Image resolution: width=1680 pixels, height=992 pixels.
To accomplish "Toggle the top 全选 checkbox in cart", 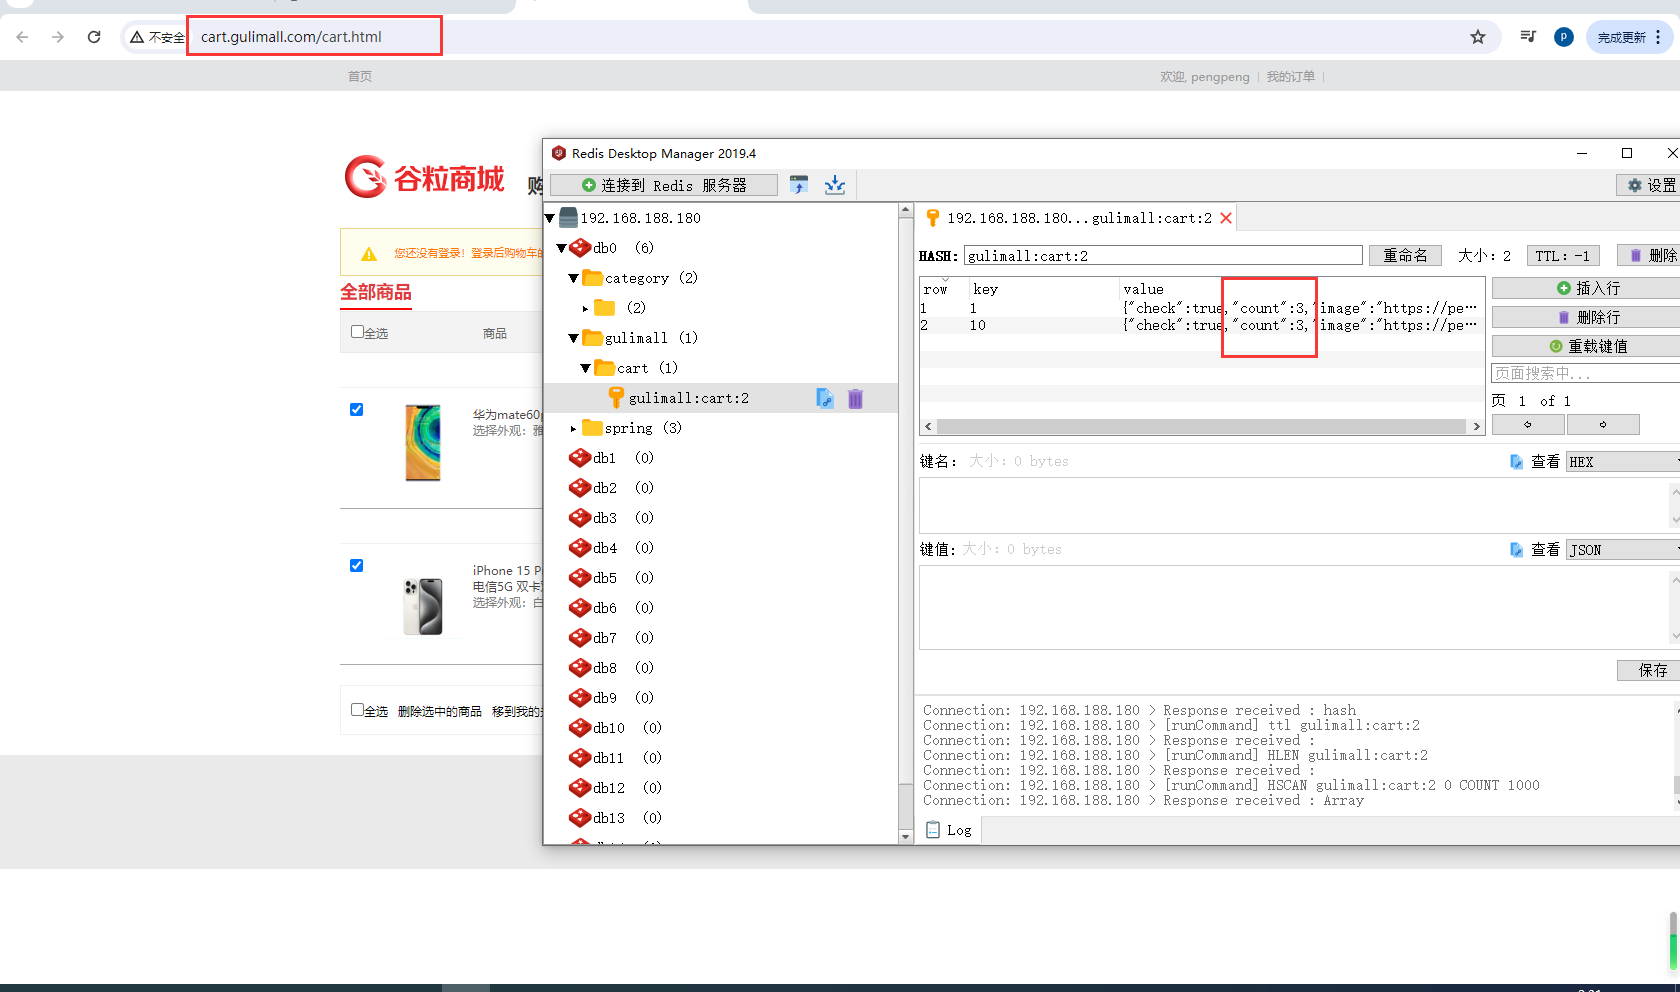I will pyautogui.click(x=357, y=332).
